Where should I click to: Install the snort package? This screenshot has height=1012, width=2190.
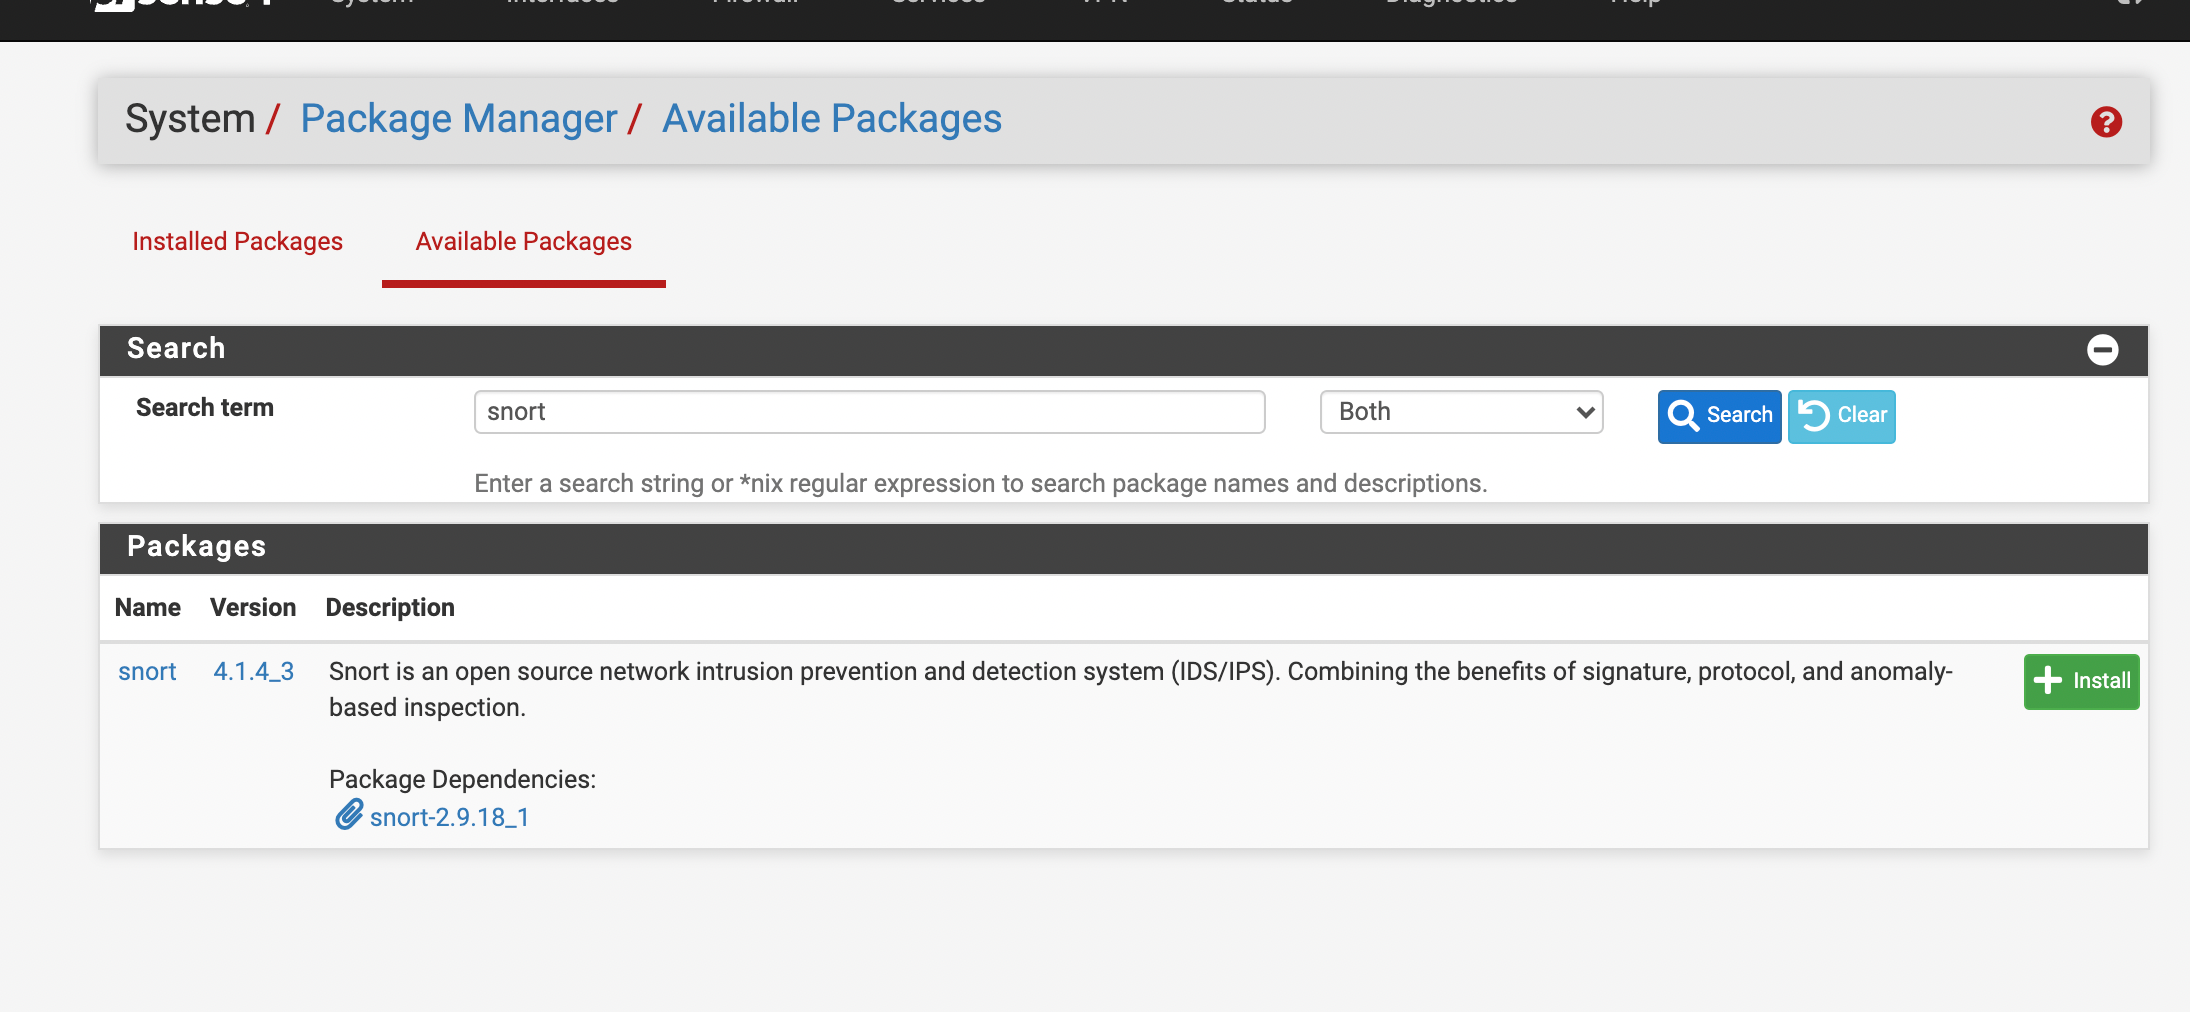pos(2081,681)
